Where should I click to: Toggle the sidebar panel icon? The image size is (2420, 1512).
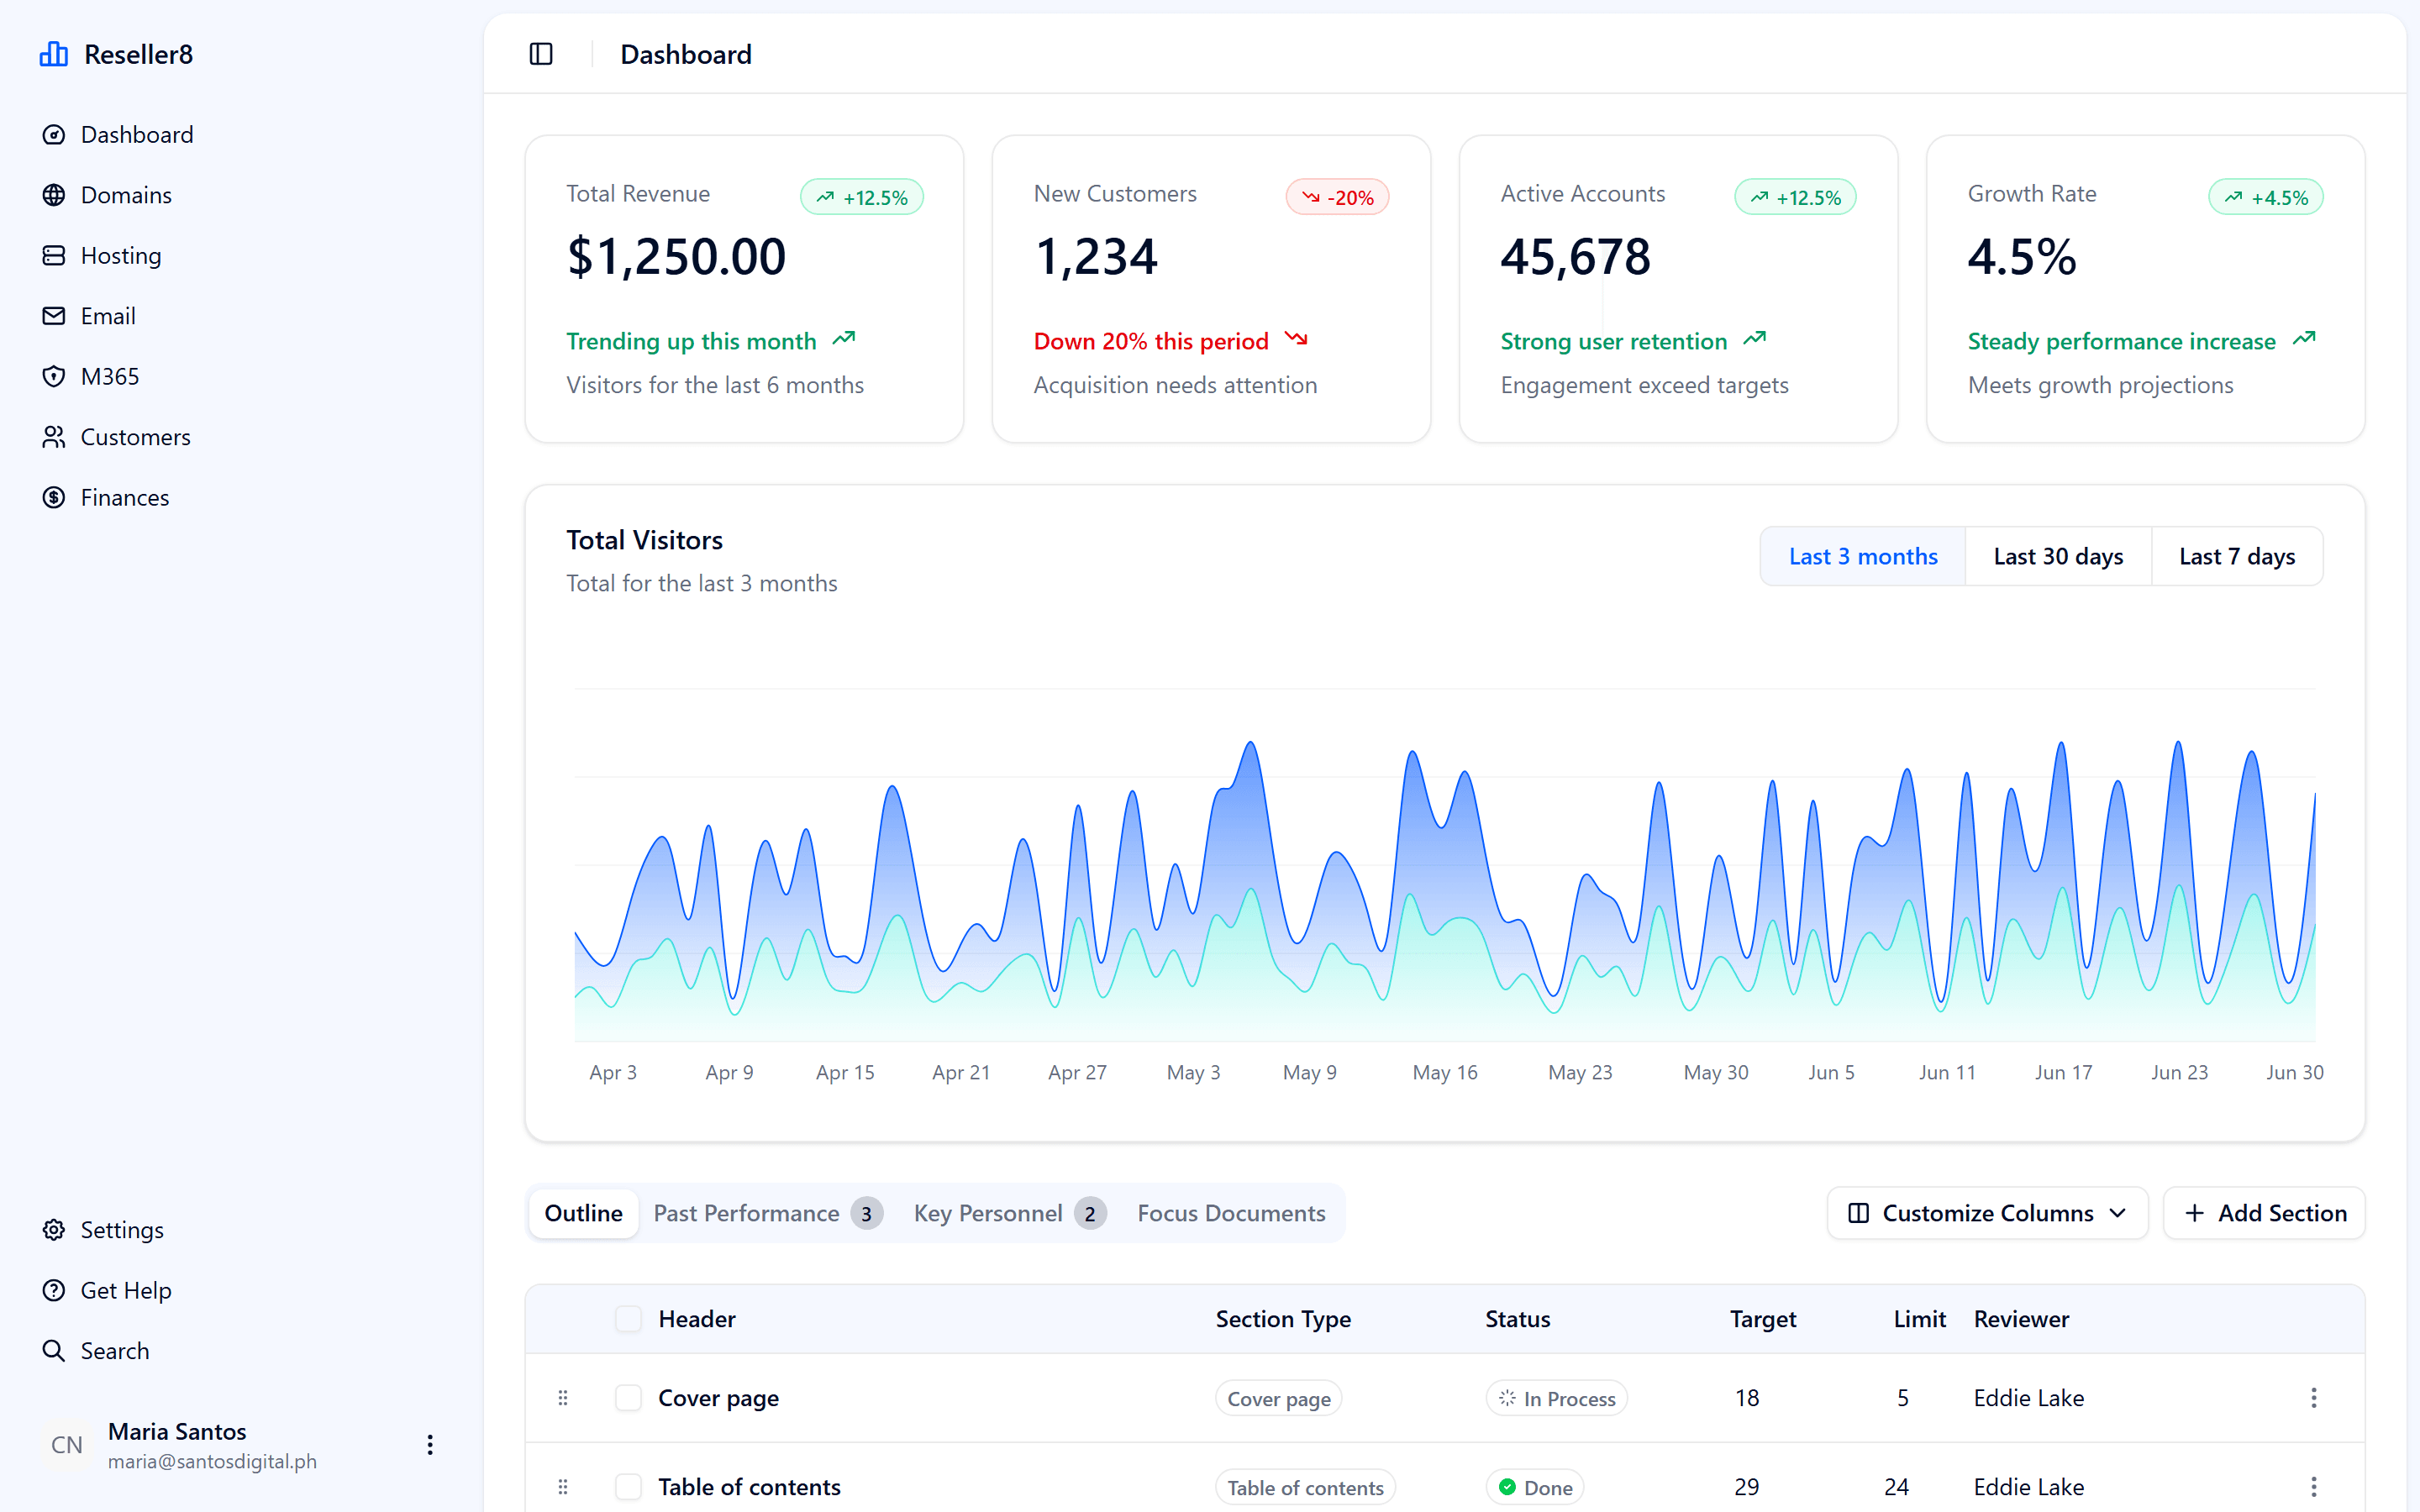click(541, 54)
